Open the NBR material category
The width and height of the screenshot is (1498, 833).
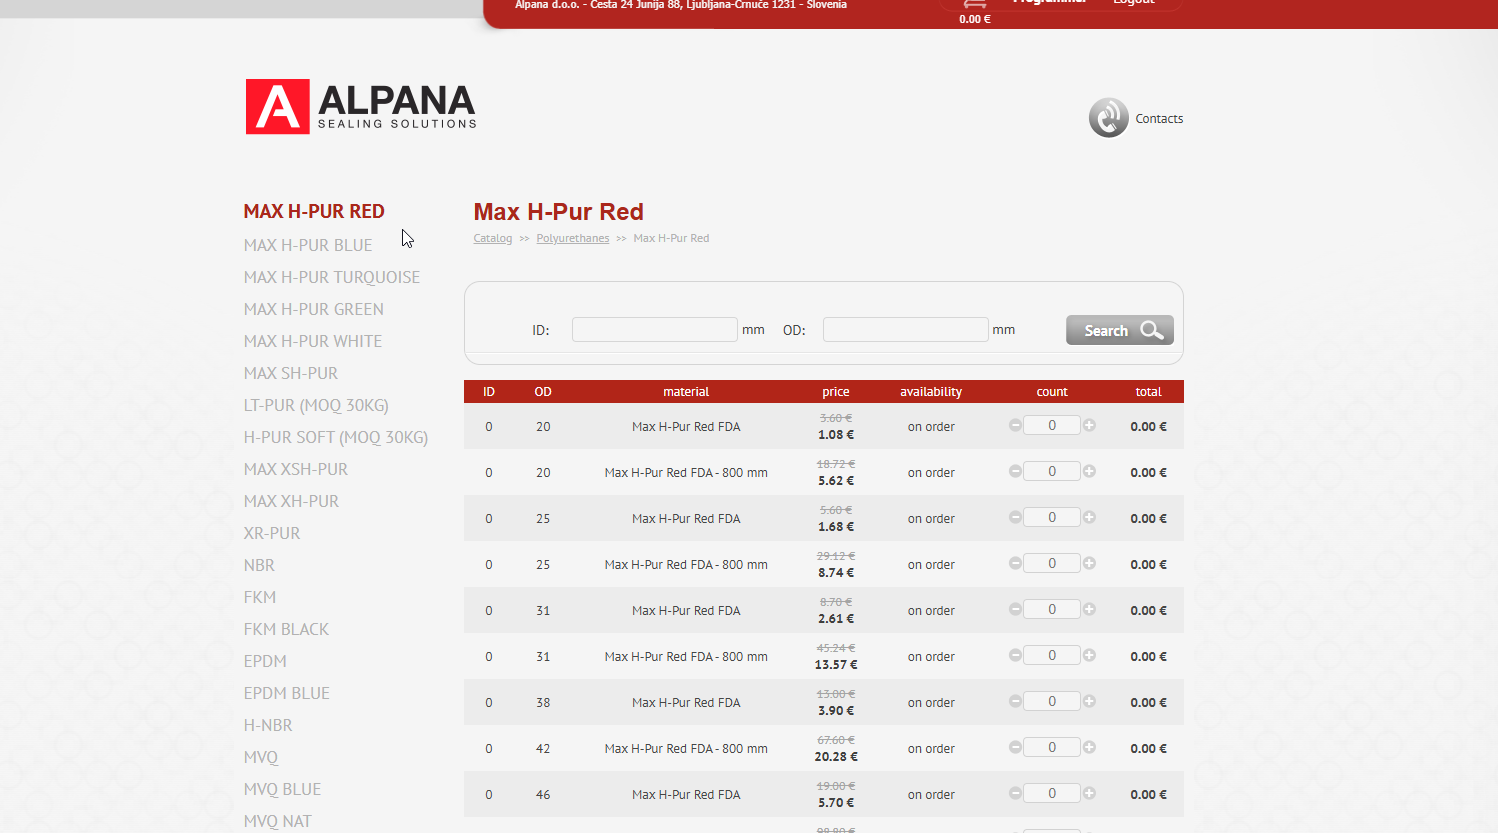(259, 565)
